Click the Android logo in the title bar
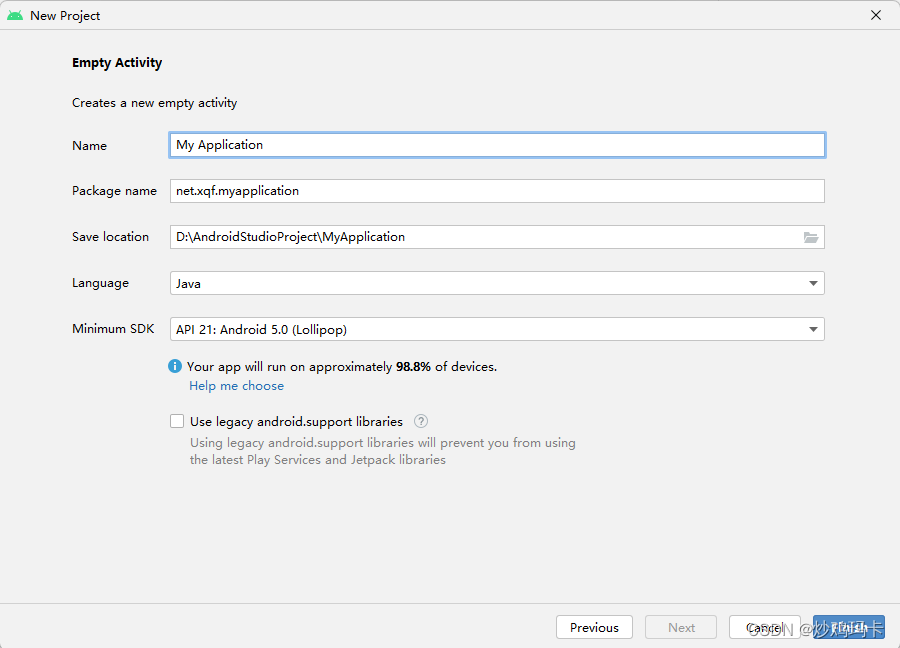The height and width of the screenshot is (648, 900). (15, 15)
